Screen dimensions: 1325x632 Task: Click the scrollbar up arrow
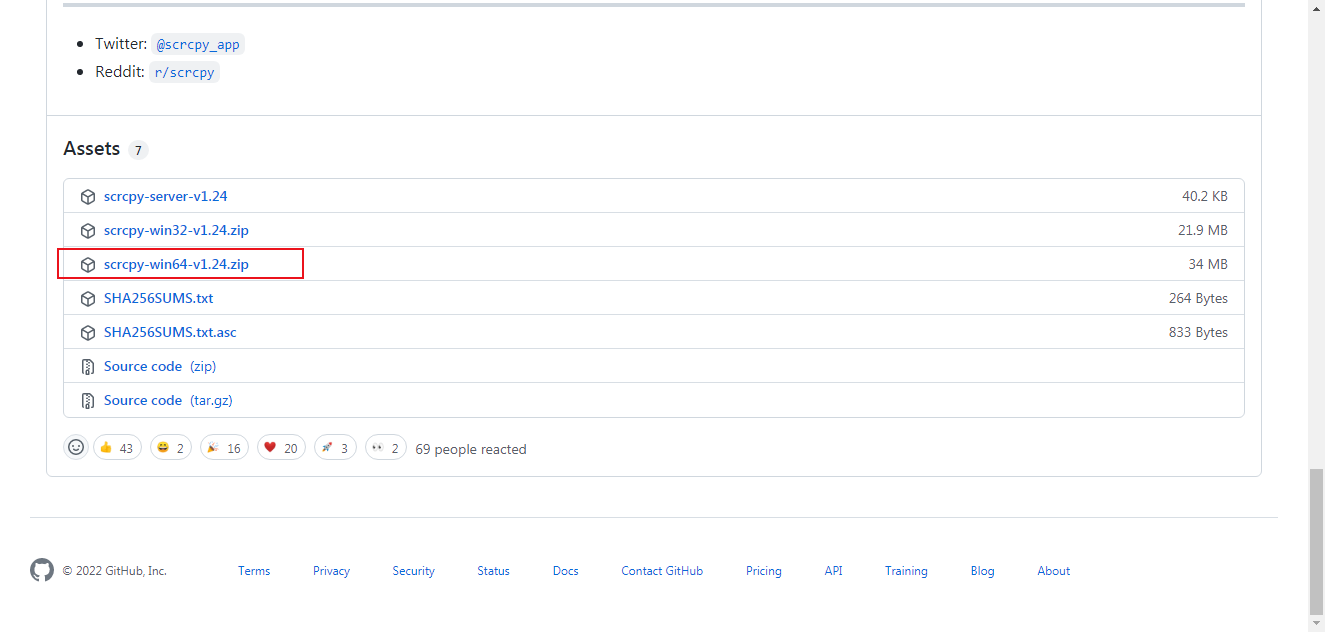[1316, 7]
